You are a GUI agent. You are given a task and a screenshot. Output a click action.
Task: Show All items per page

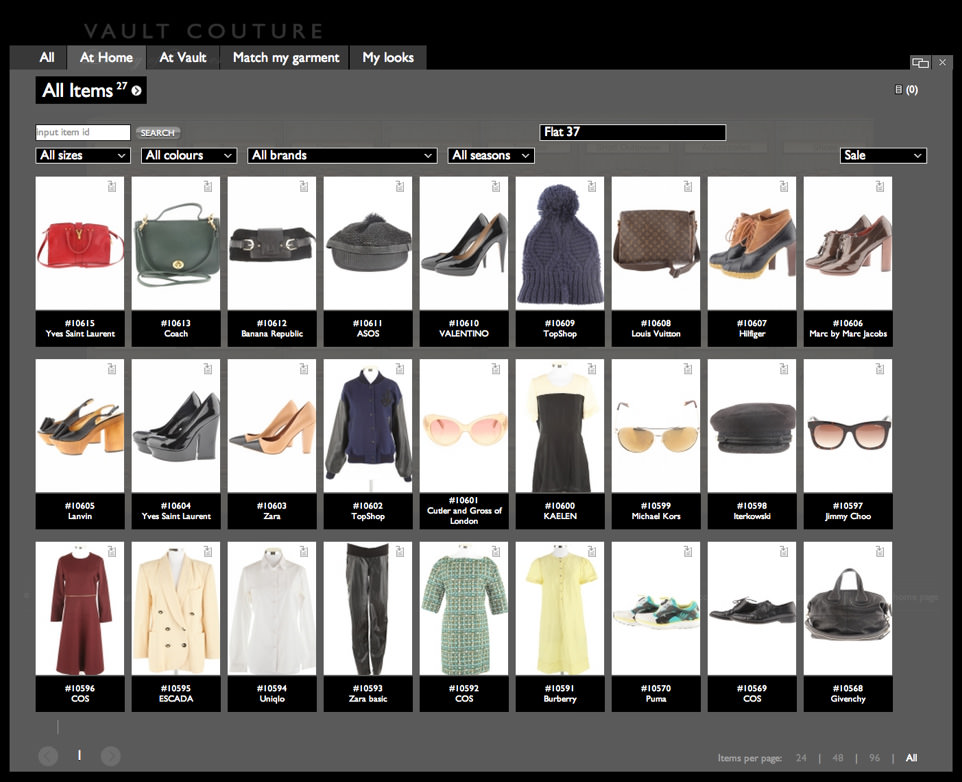[x=912, y=758]
